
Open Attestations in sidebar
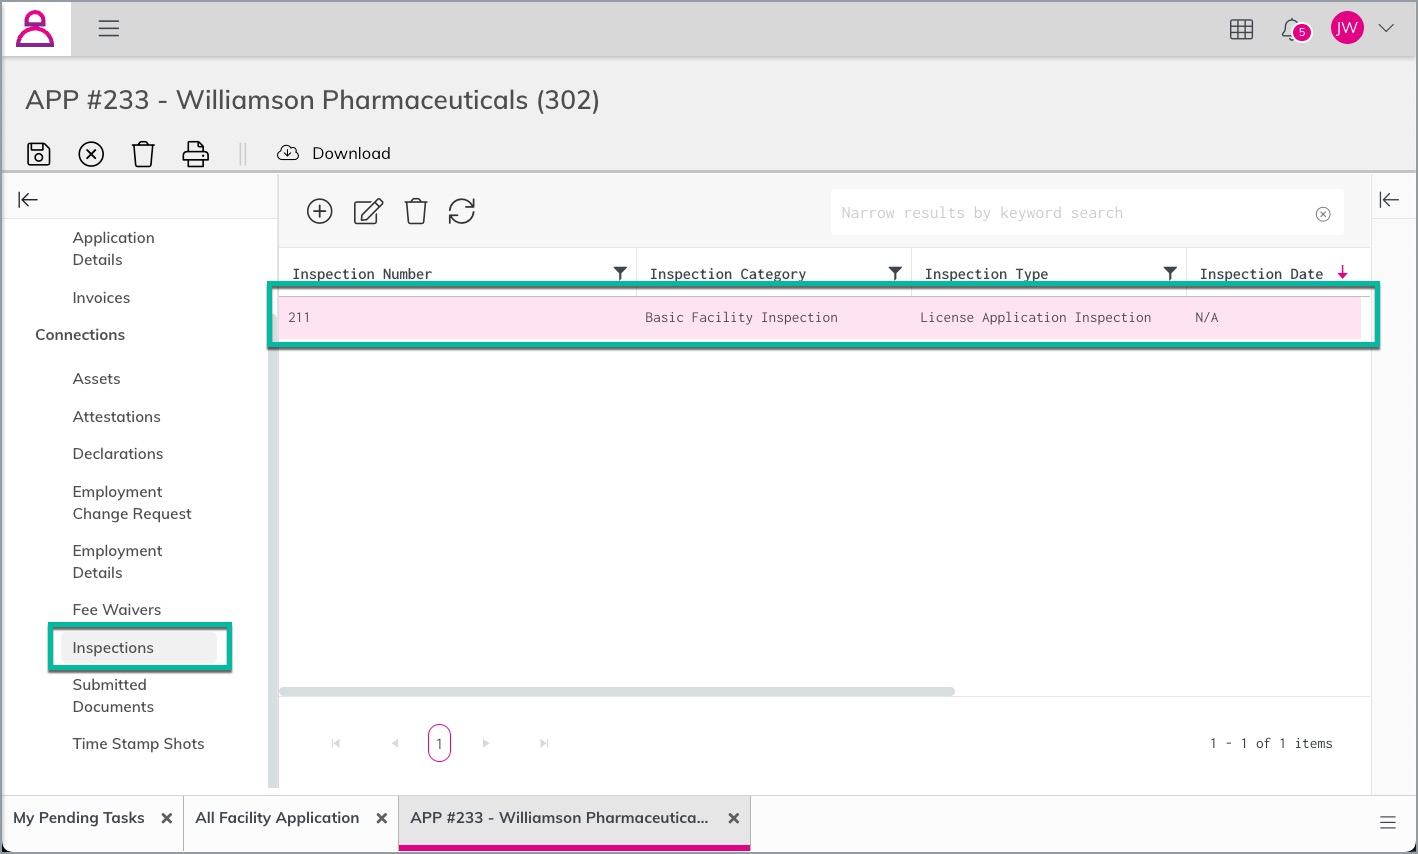tap(116, 417)
